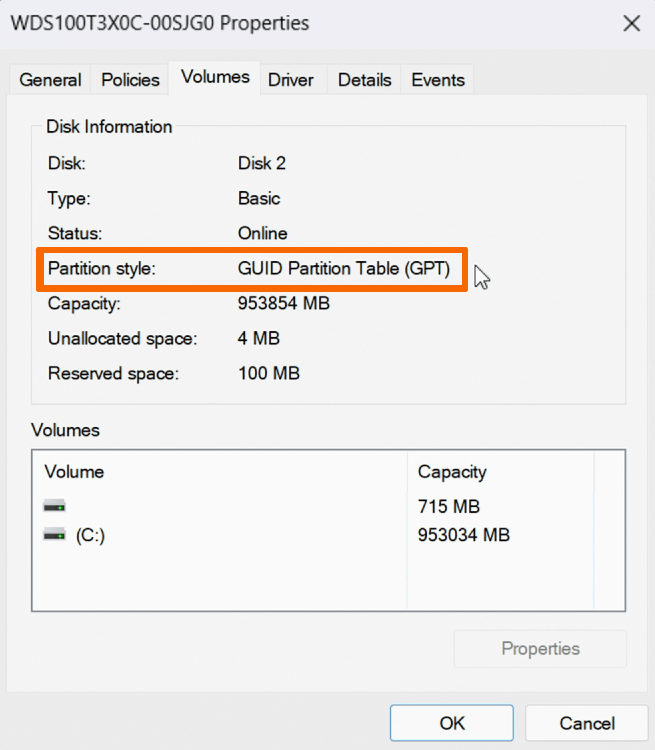
Task: Click the GUID Partition Table (GPT) value
Action: 344,269
